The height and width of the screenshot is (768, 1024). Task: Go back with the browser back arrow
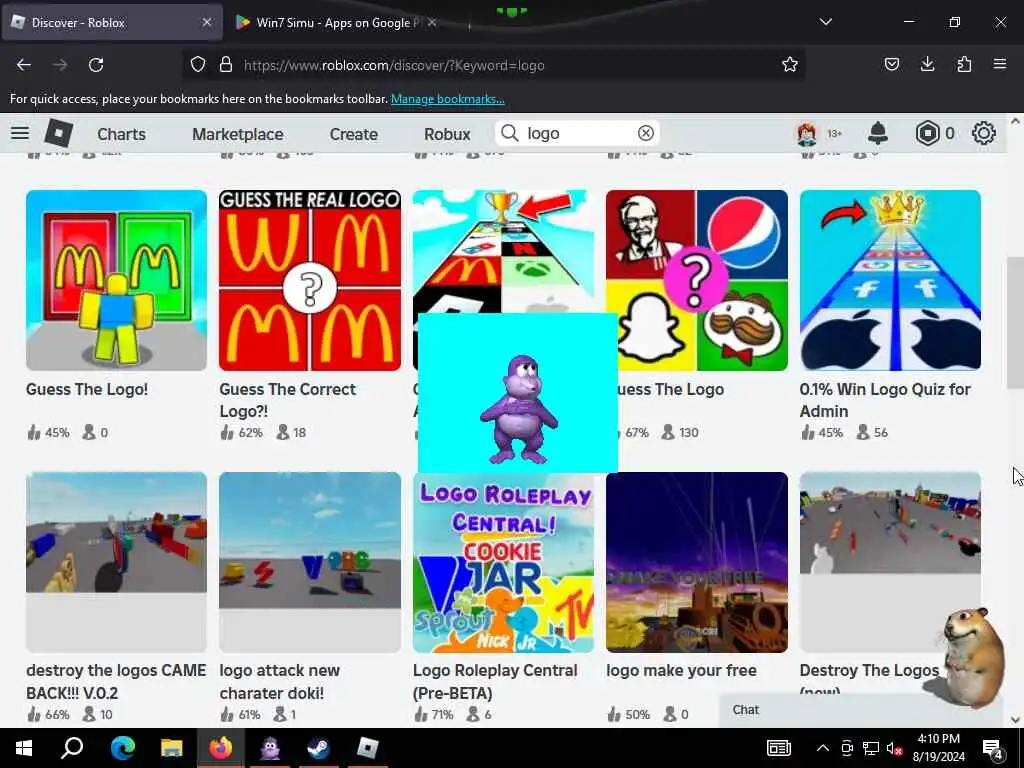[x=24, y=65]
